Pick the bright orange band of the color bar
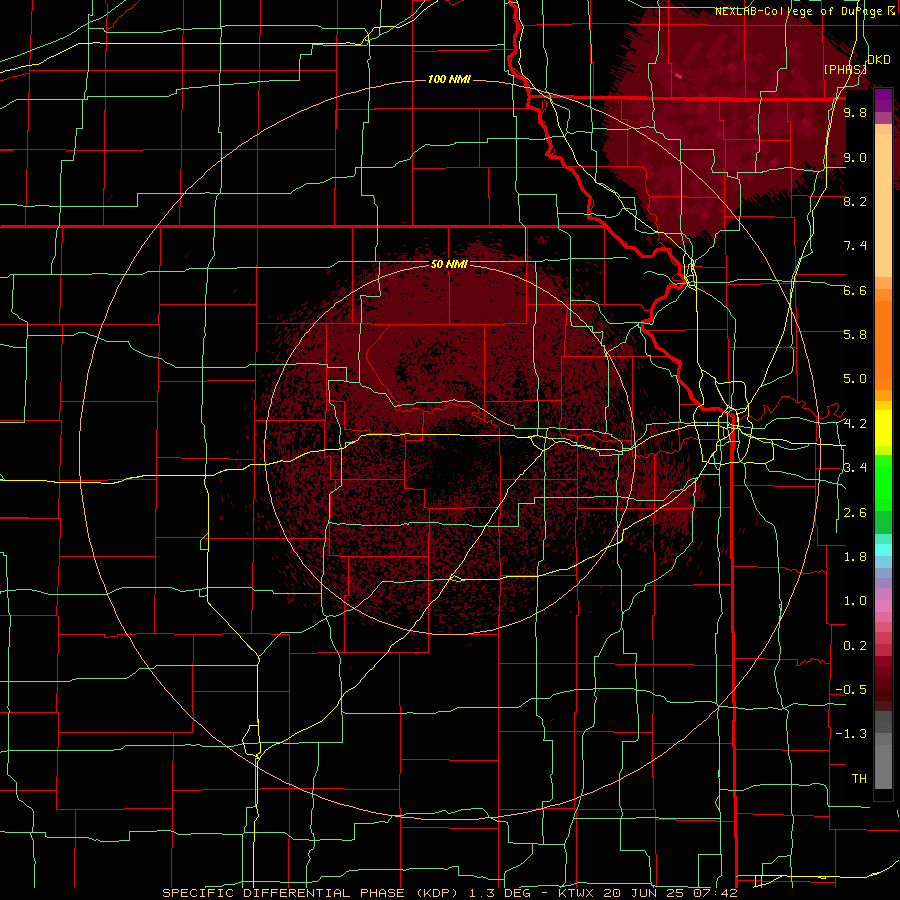 point(883,346)
